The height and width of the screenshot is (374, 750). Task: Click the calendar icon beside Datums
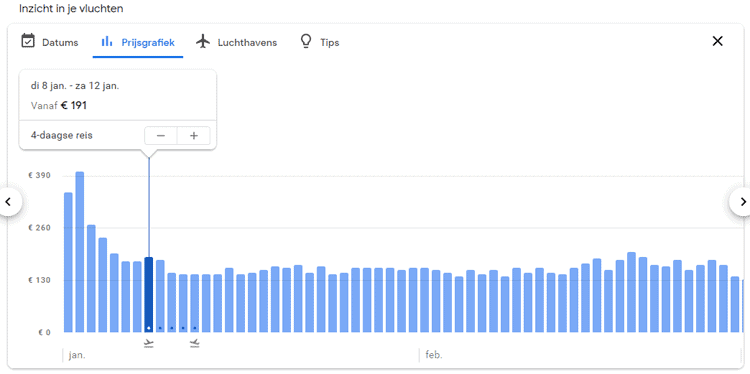(x=28, y=41)
